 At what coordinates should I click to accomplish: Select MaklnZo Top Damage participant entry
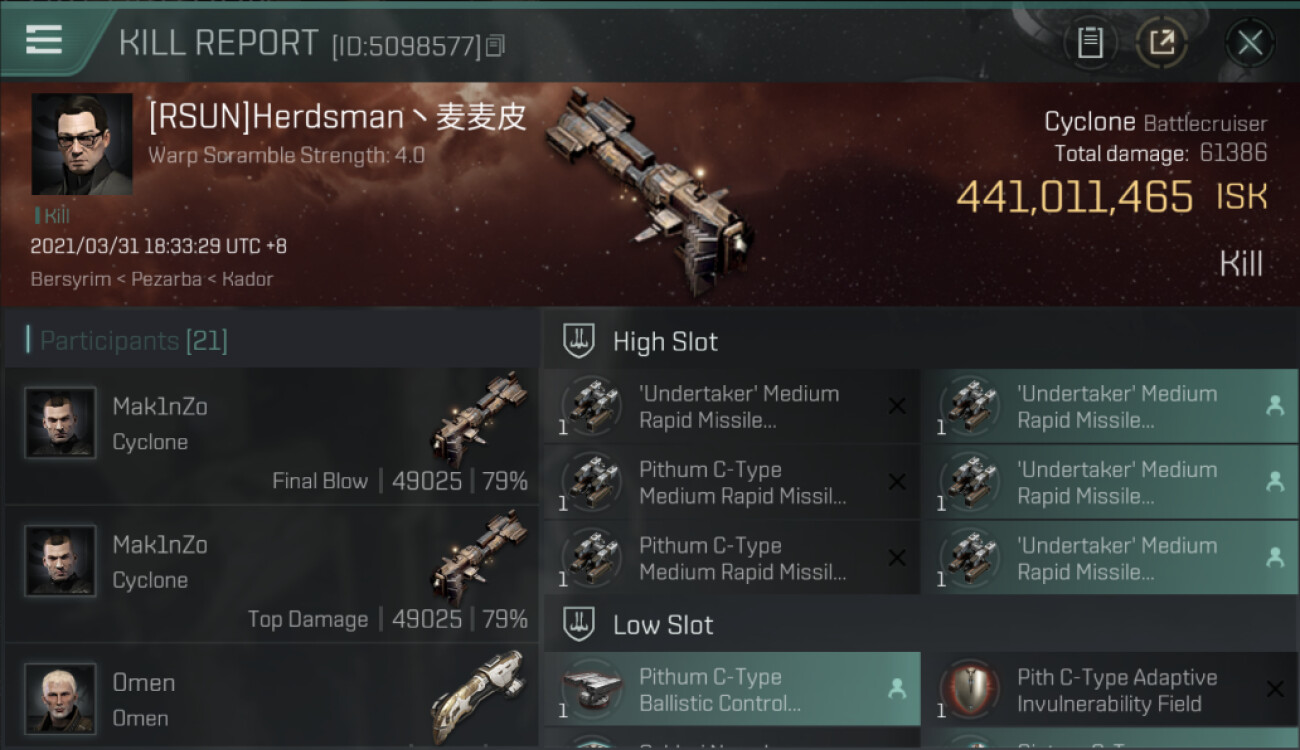click(272, 574)
